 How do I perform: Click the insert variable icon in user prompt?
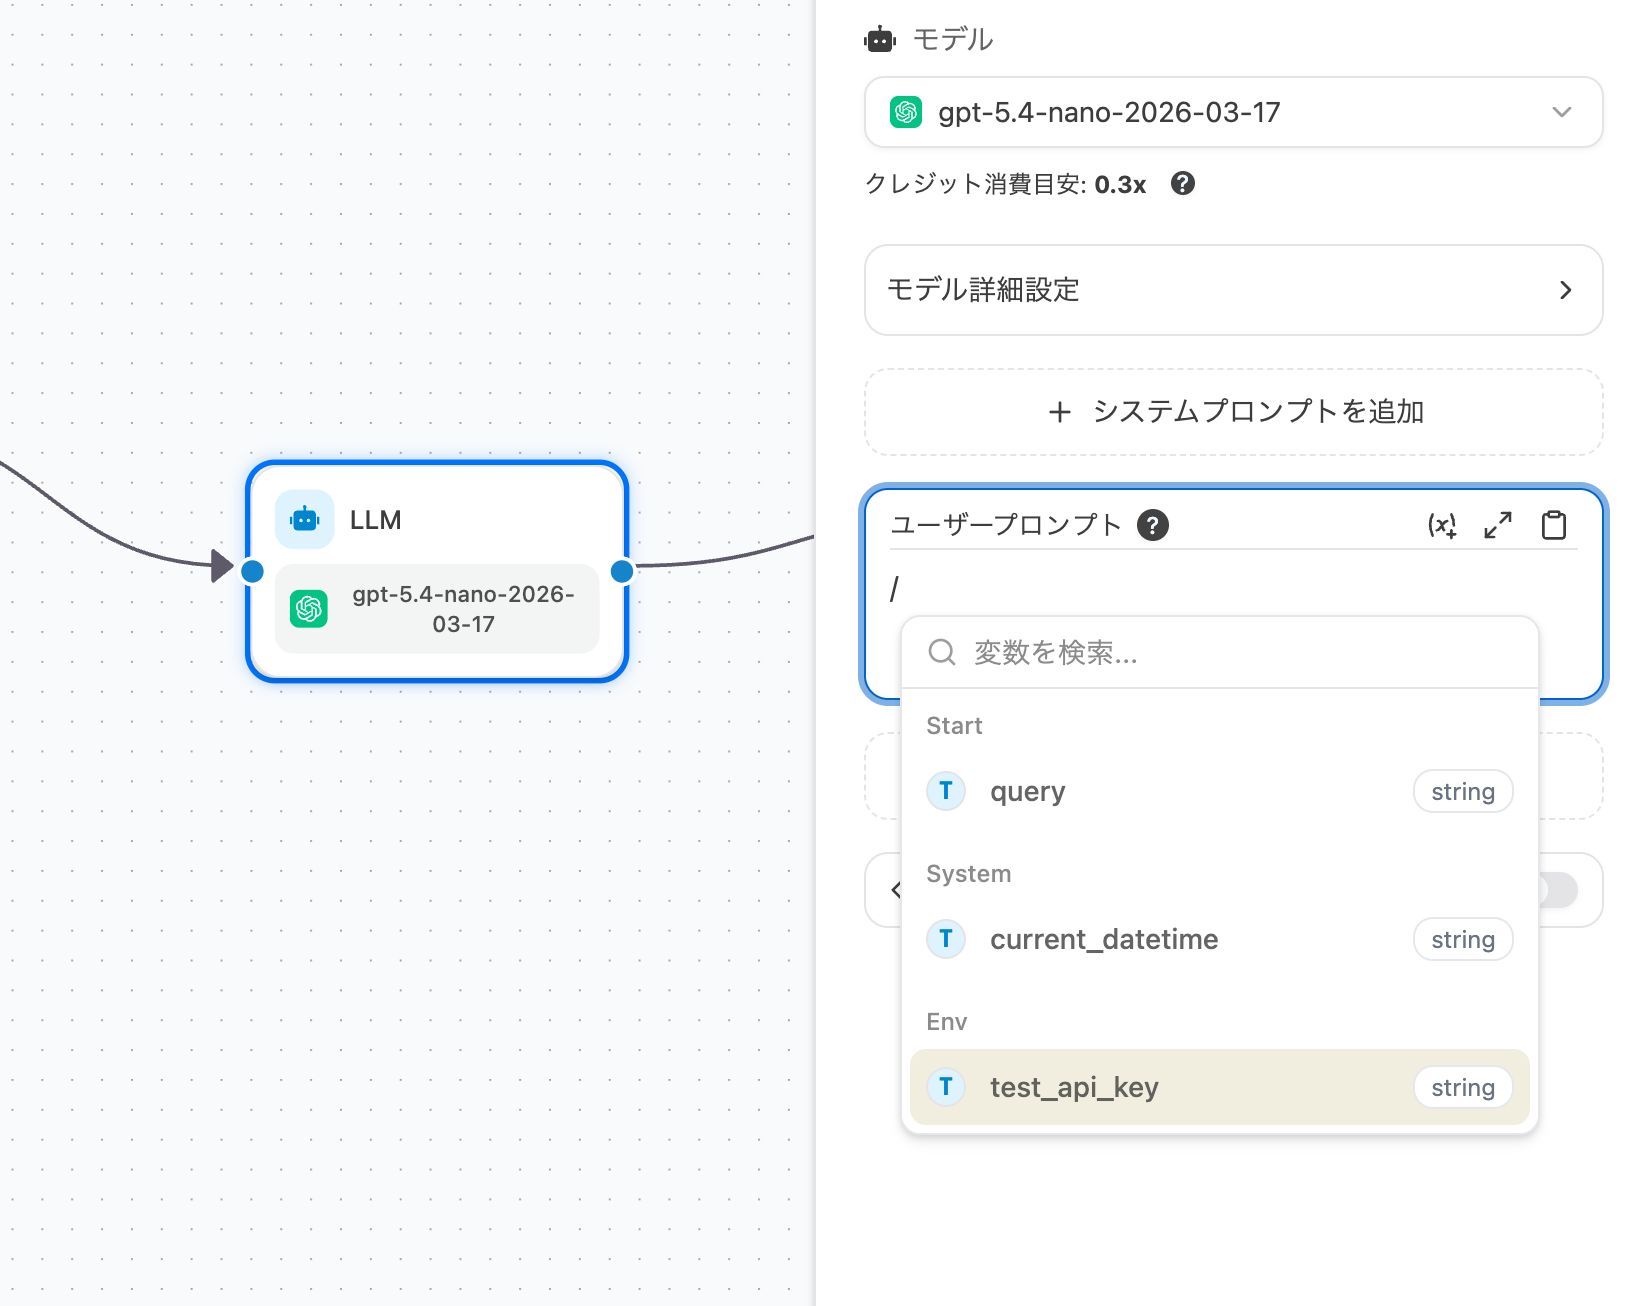click(x=1442, y=525)
